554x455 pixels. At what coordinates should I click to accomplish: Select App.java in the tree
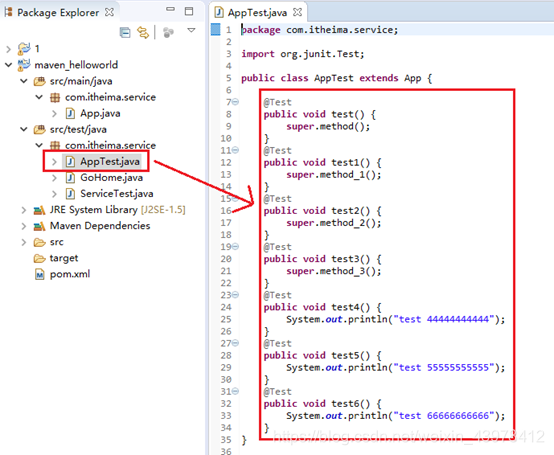(x=100, y=113)
